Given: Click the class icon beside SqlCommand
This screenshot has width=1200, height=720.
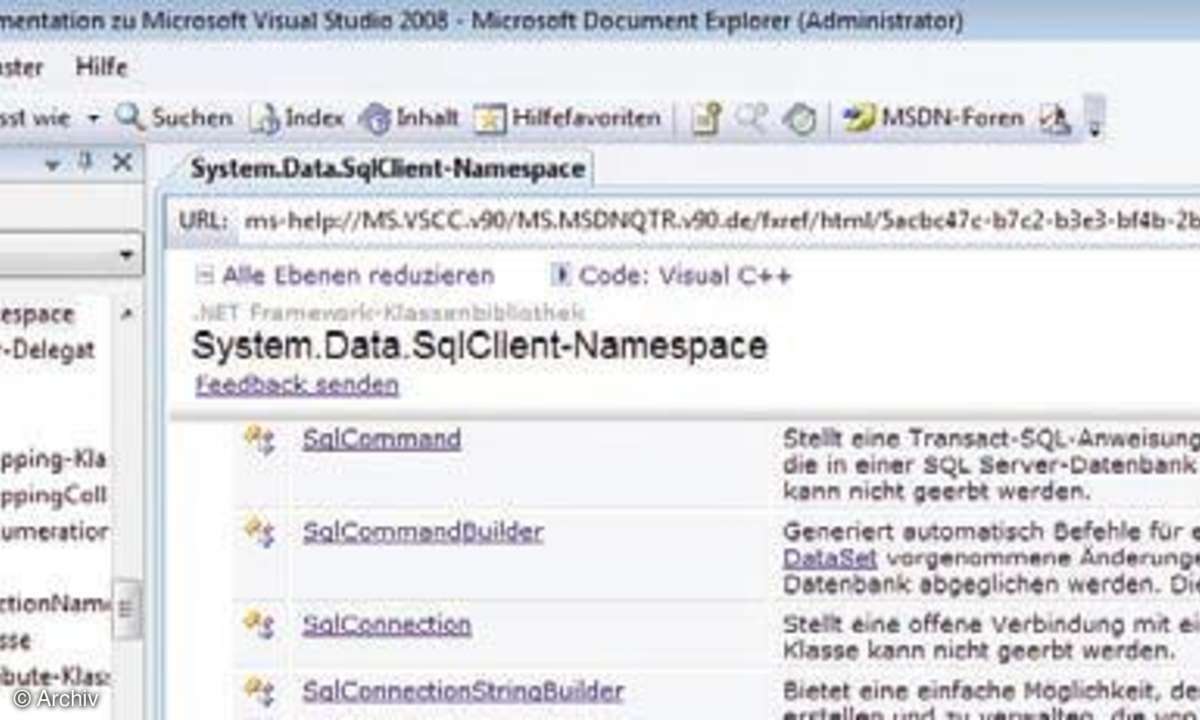Looking at the screenshot, I should (x=259, y=440).
